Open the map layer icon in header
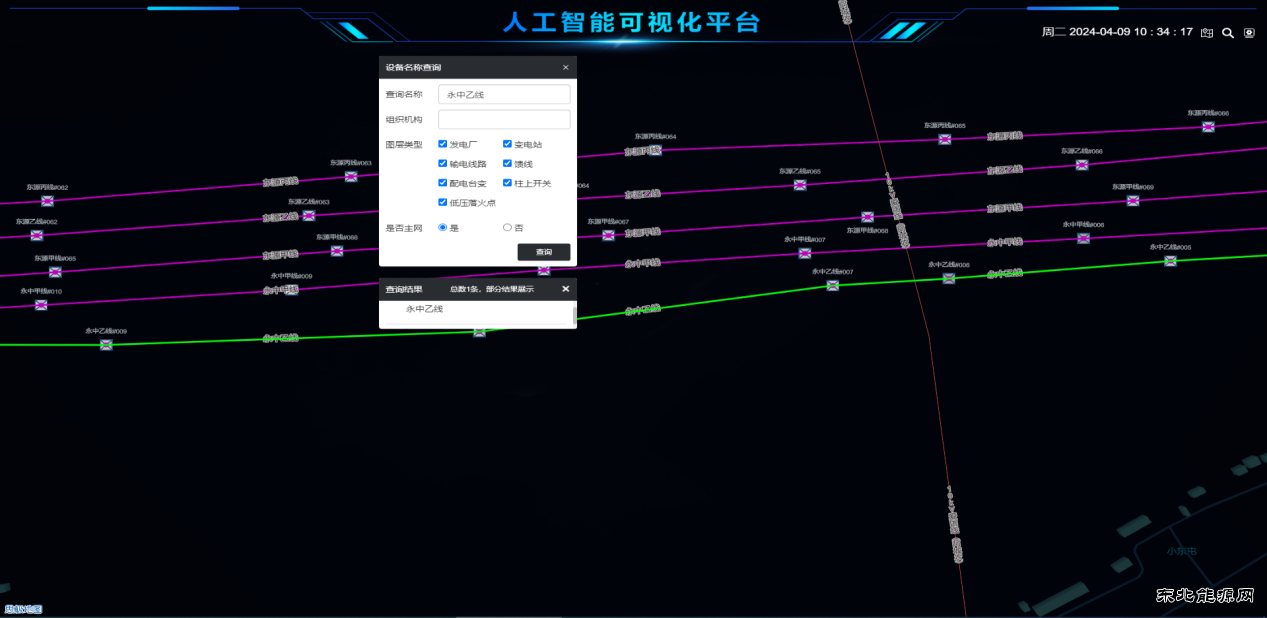The height and width of the screenshot is (618, 1267). (x=1207, y=32)
